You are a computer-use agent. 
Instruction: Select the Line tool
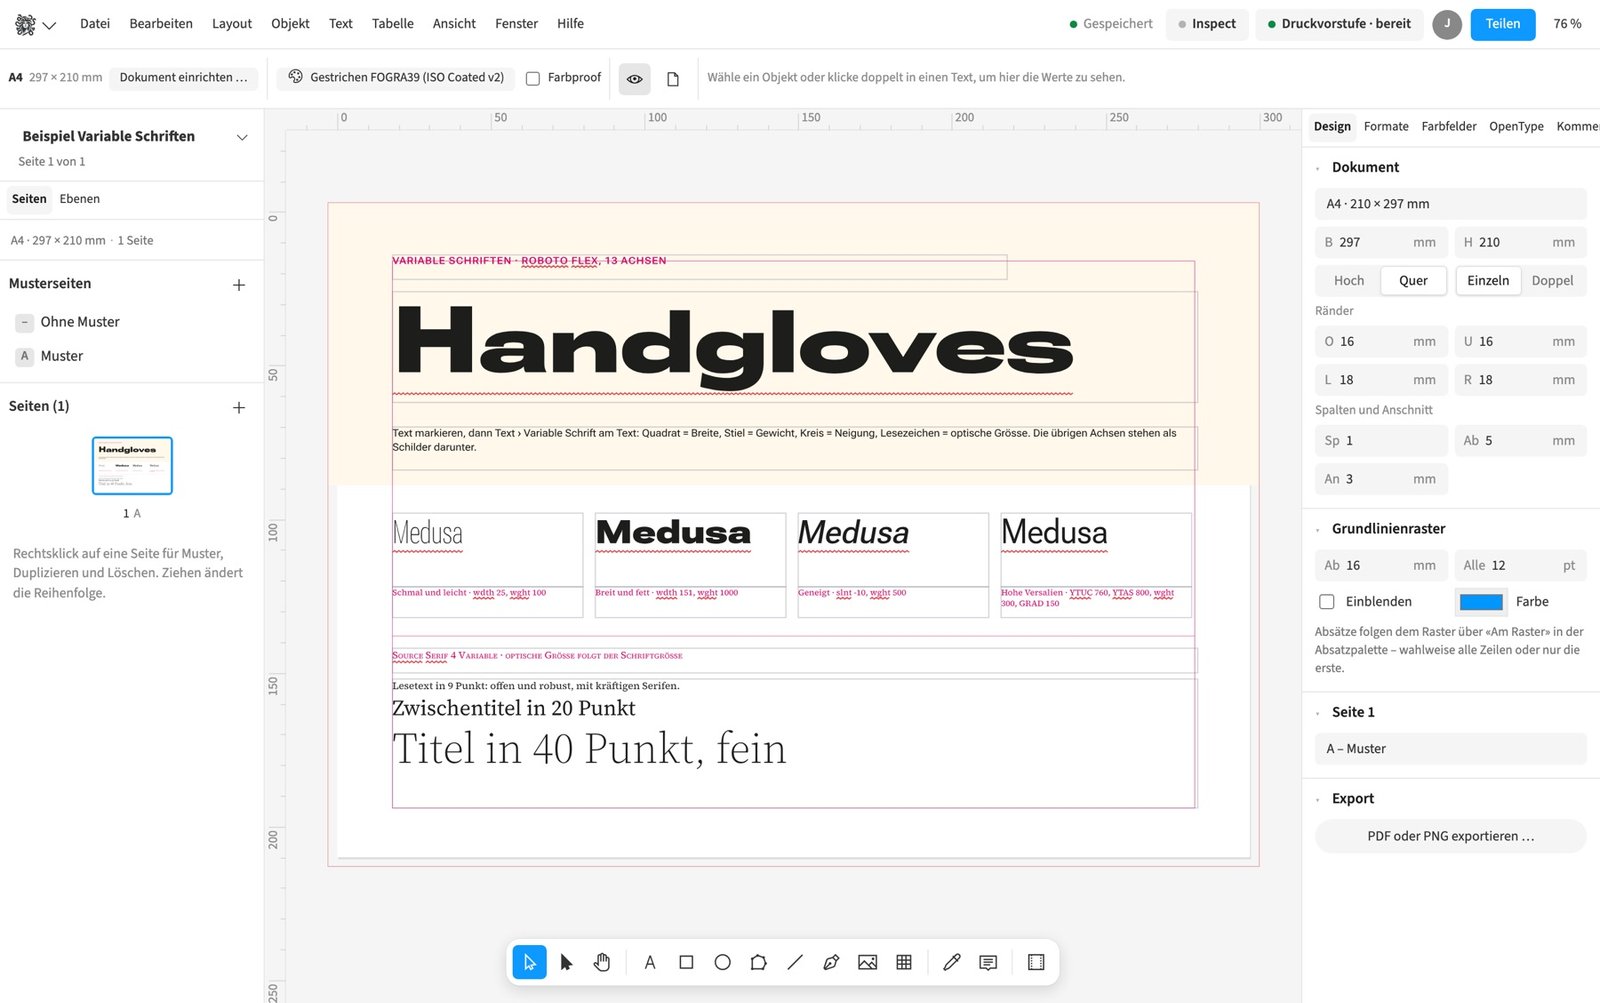(795, 962)
